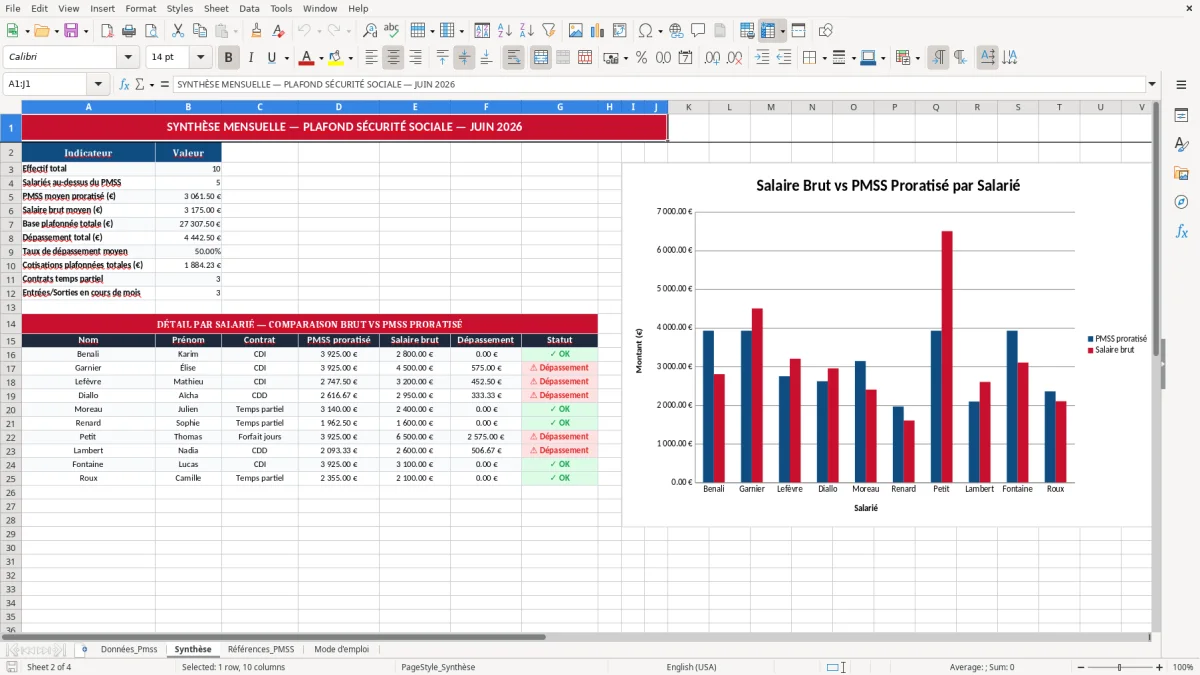Screen dimensions: 1200x675
Task: Toggle Center Horizontally alignment
Action: pyautogui.click(x=393, y=58)
